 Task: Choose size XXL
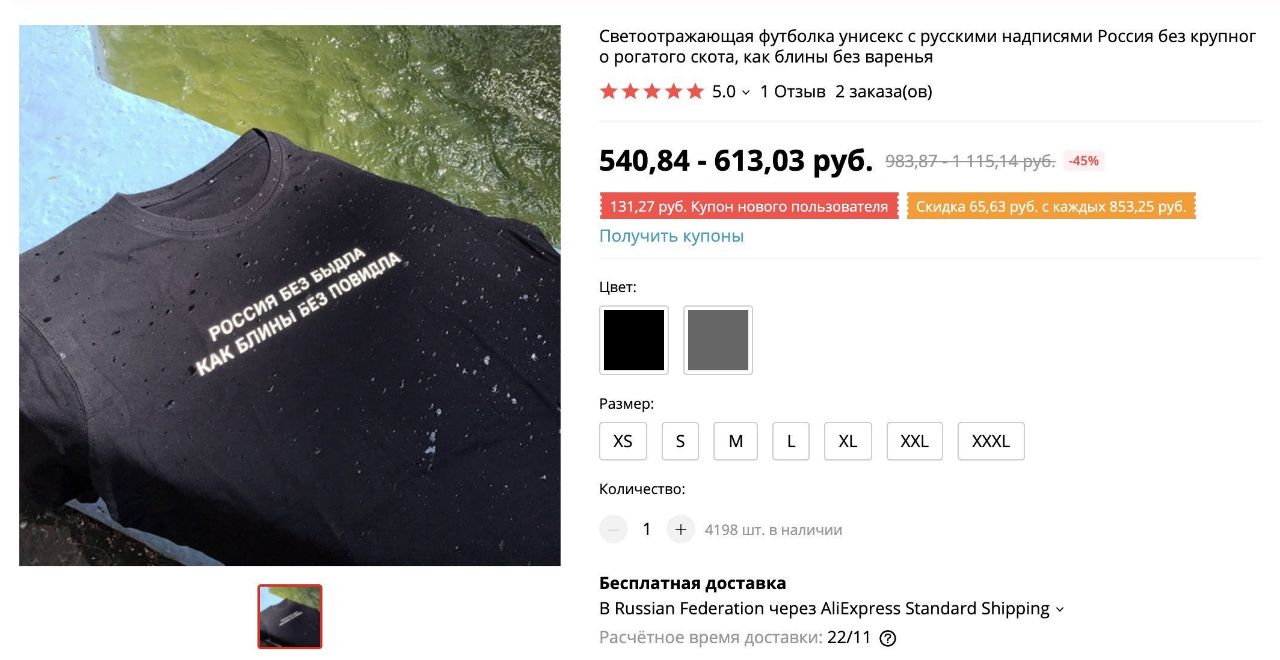pyautogui.click(x=915, y=441)
